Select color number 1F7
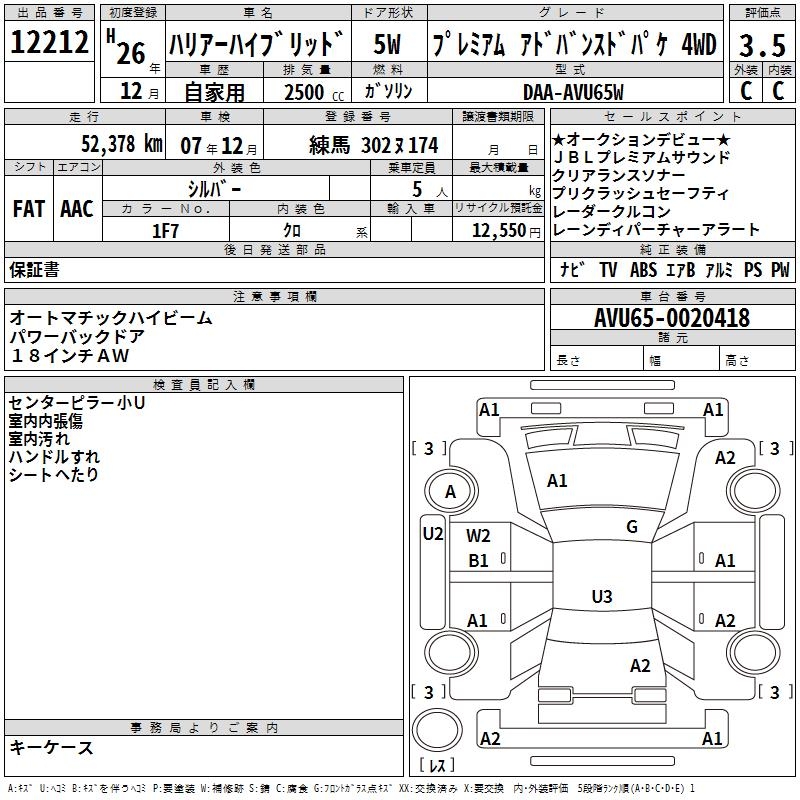This screenshot has height=800, width=800. [x=165, y=231]
